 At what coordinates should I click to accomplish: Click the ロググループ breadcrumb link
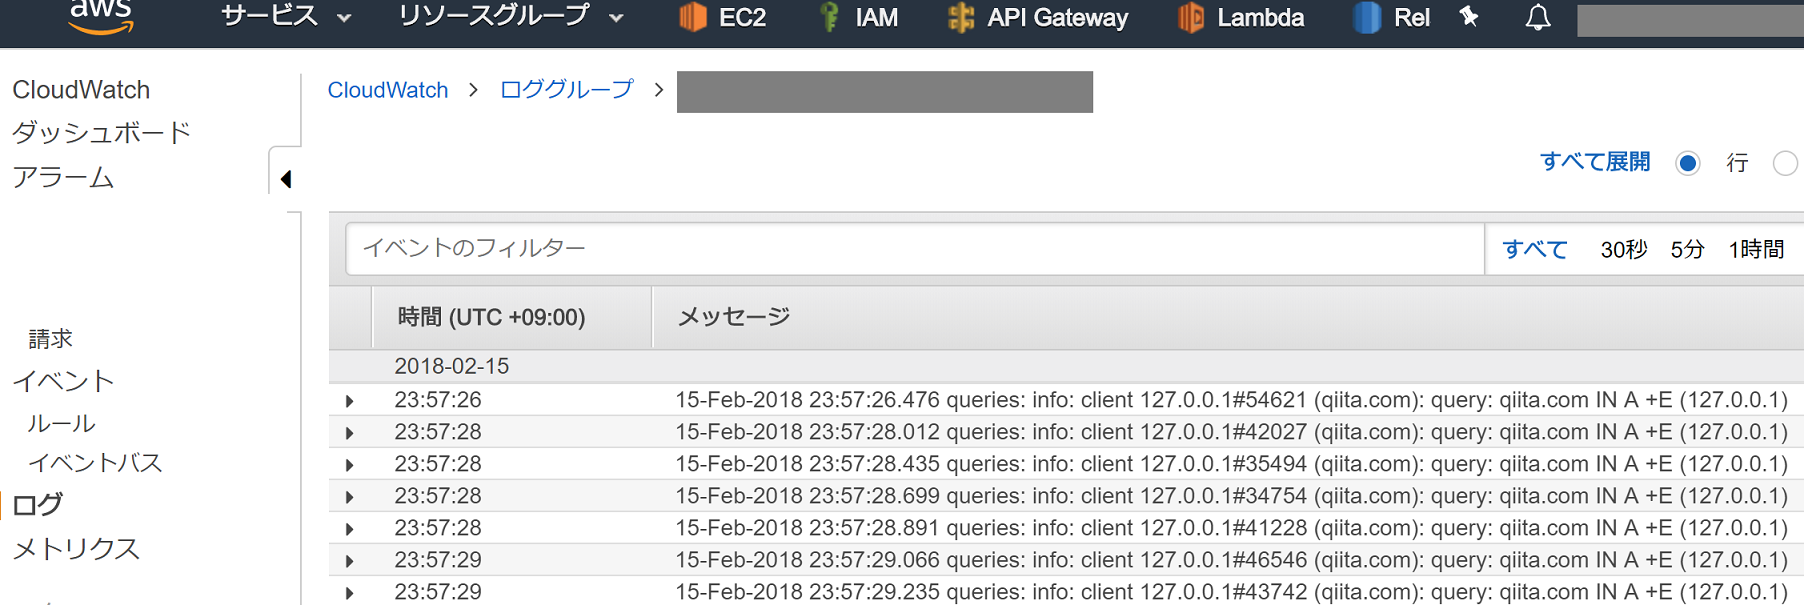tap(567, 90)
